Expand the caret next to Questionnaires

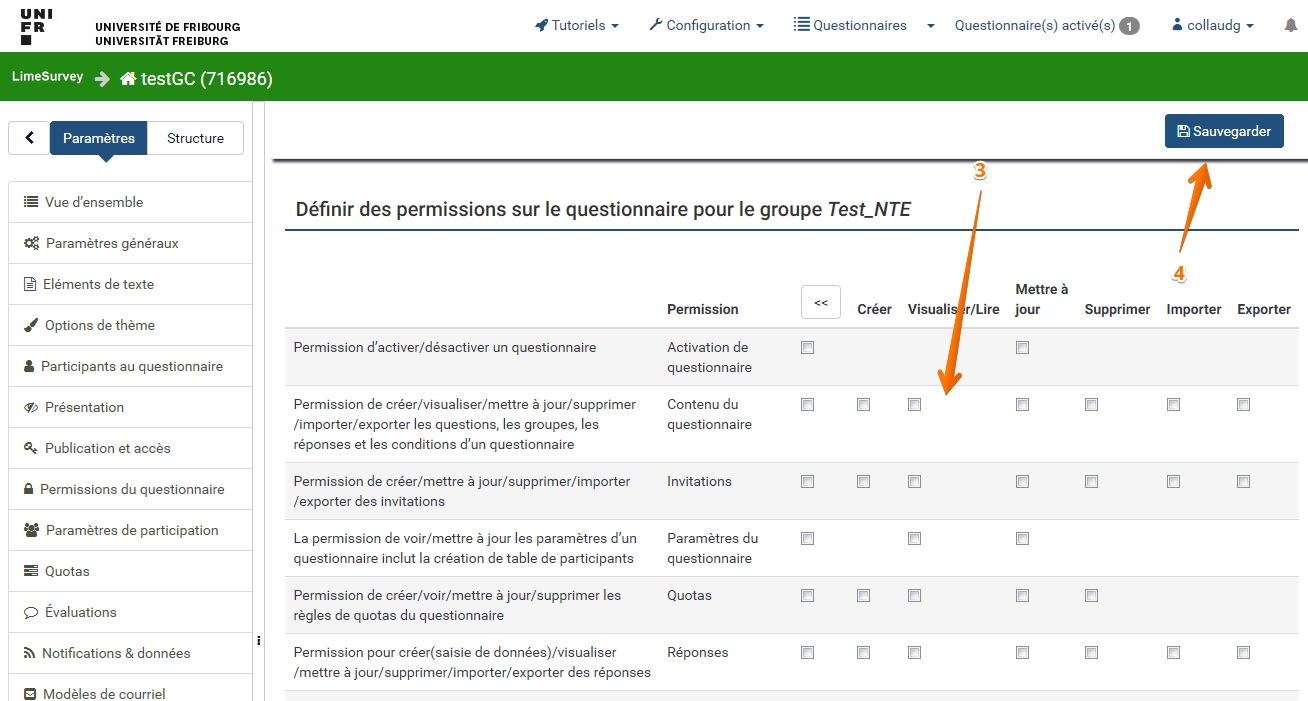coord(931,26)
